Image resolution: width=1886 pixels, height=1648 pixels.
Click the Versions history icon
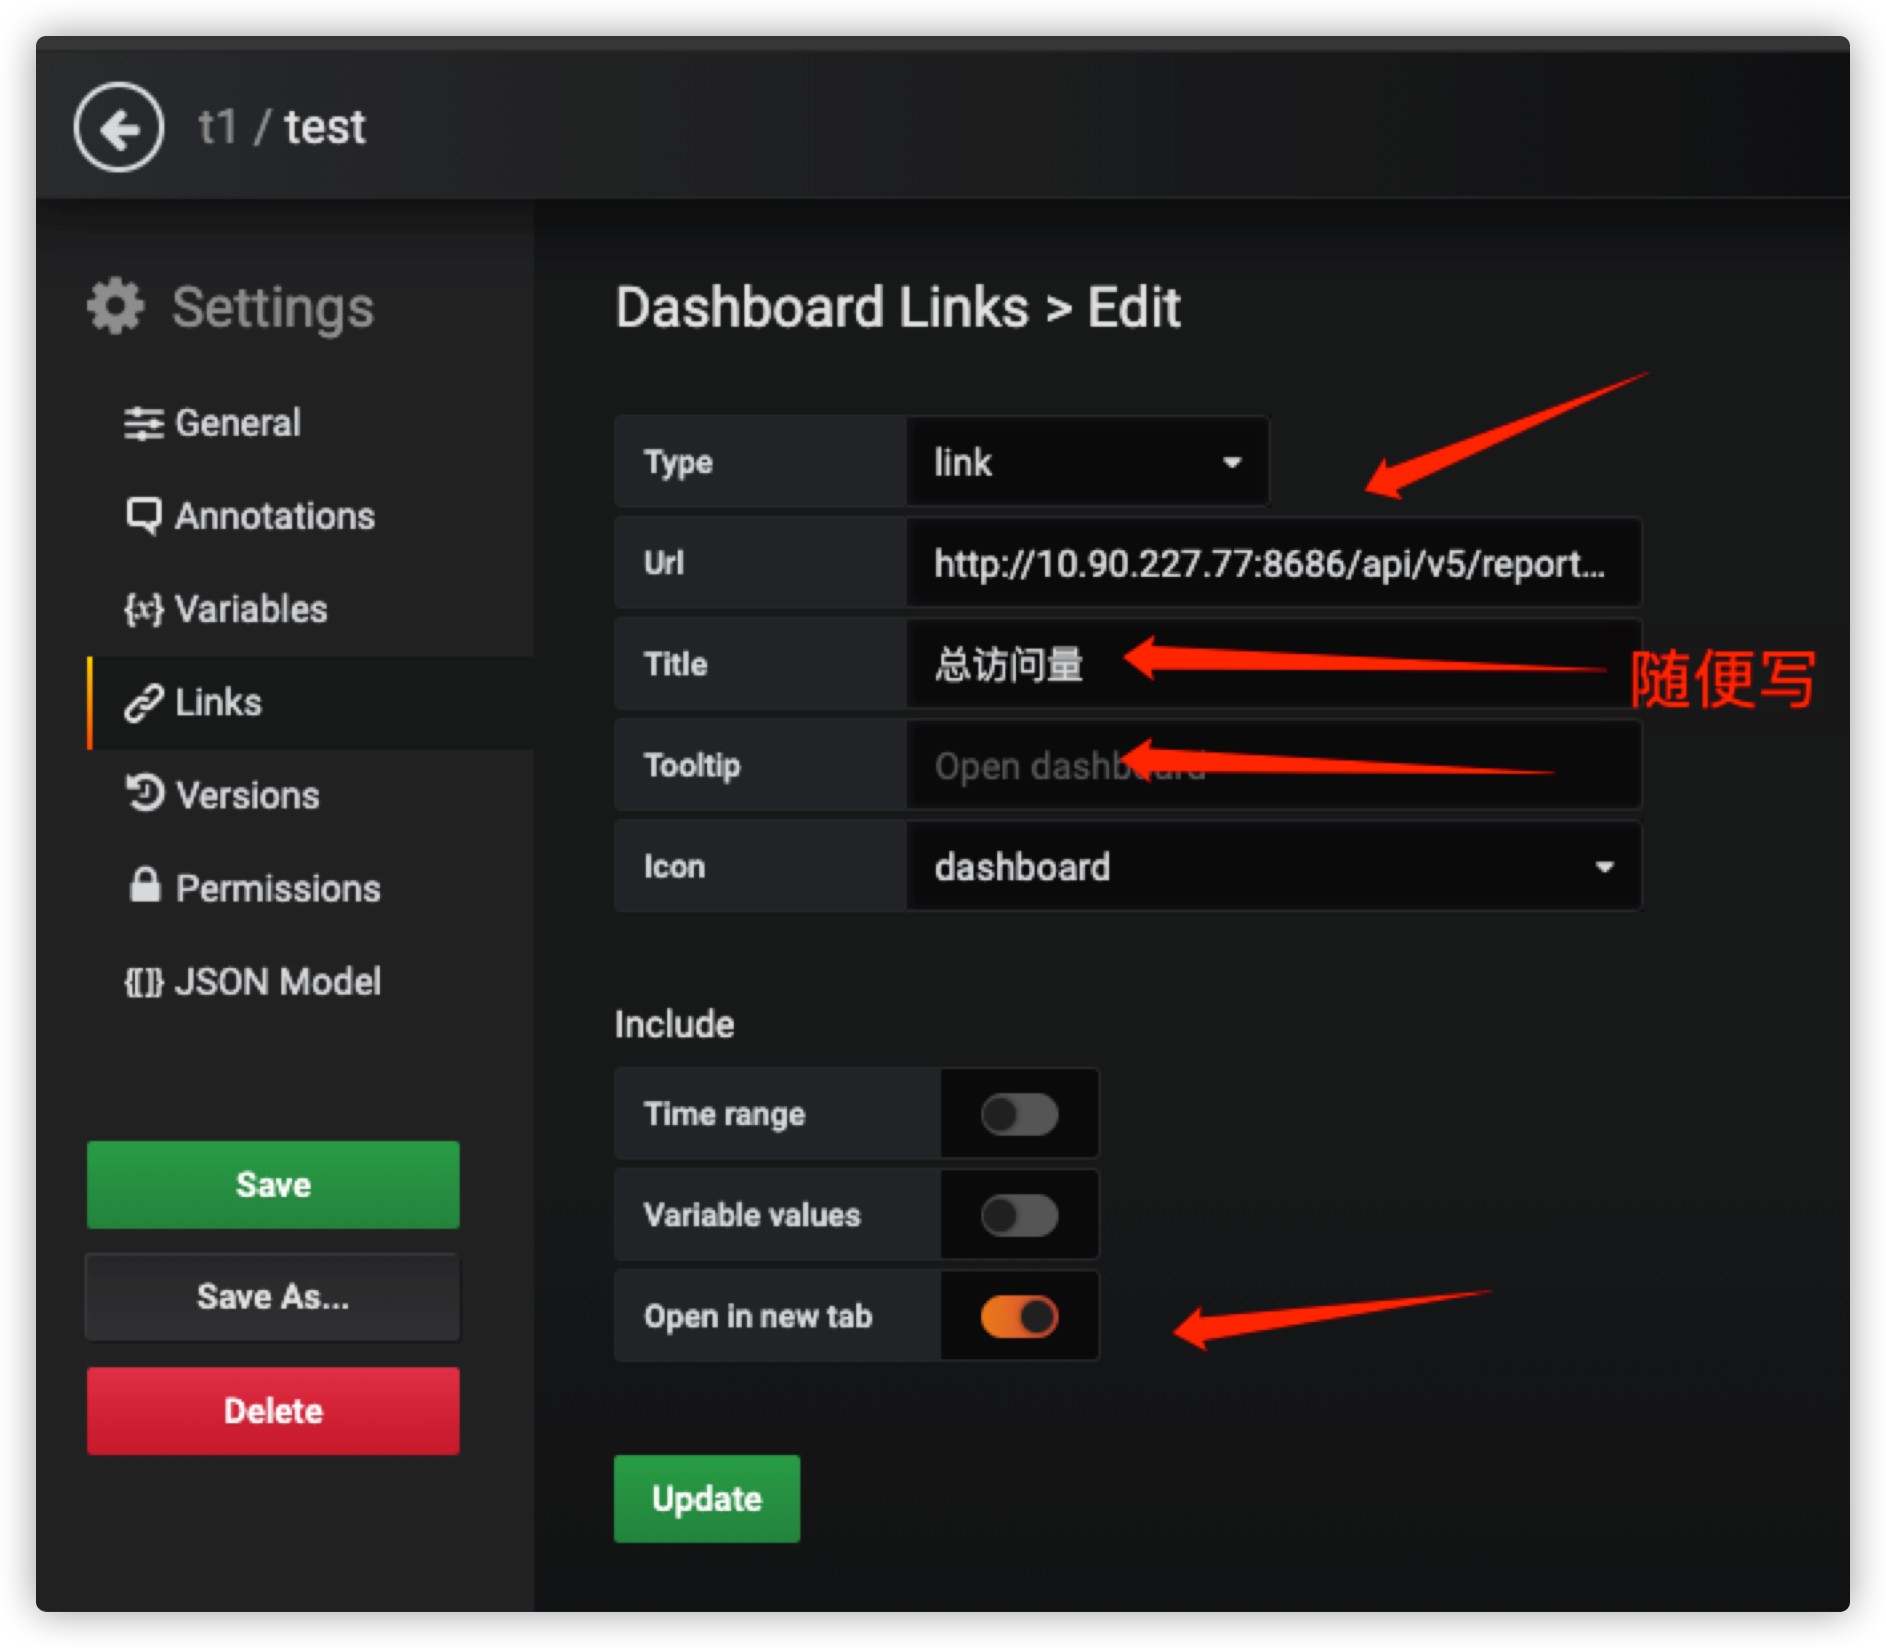145,793
